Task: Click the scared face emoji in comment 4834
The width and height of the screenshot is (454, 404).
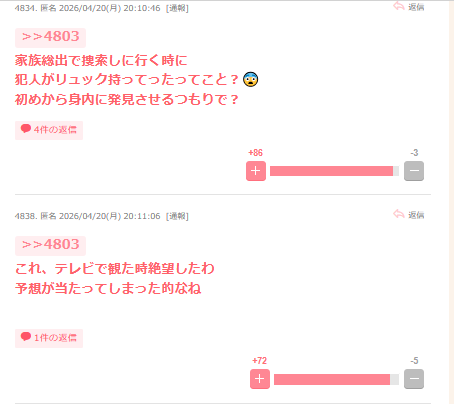Action: (250, 80)
